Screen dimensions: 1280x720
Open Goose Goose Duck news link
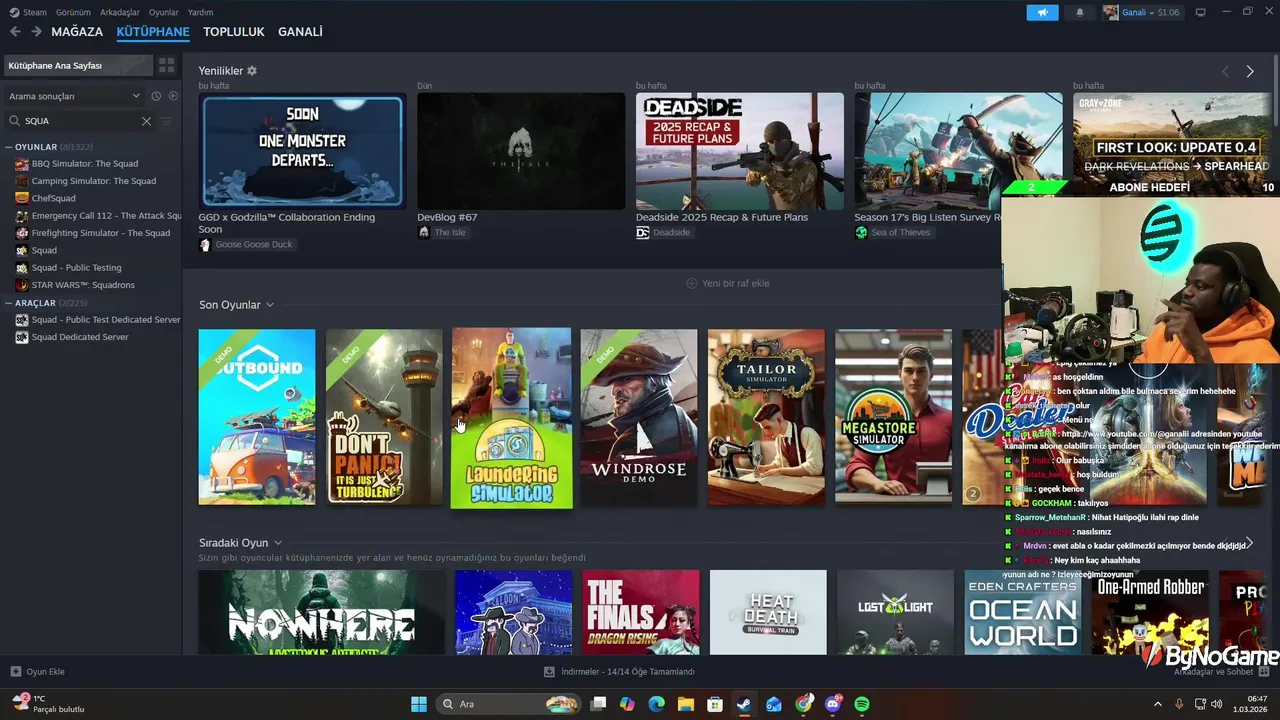(247, 245)
